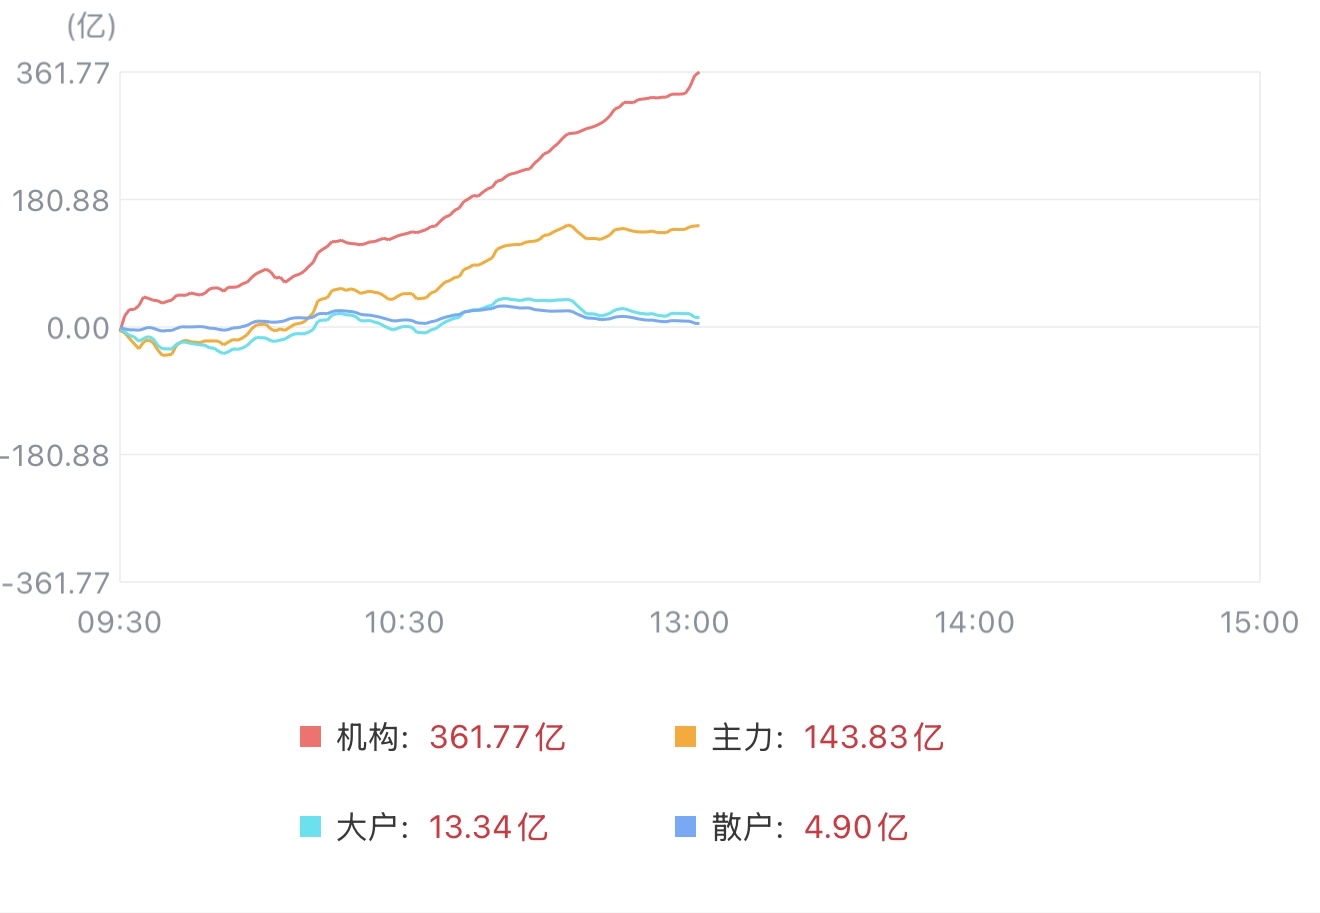Click the (亿) unit label
Viewport: 1320px width, 913px height.
pyautogui.click(x=91, y=26)
